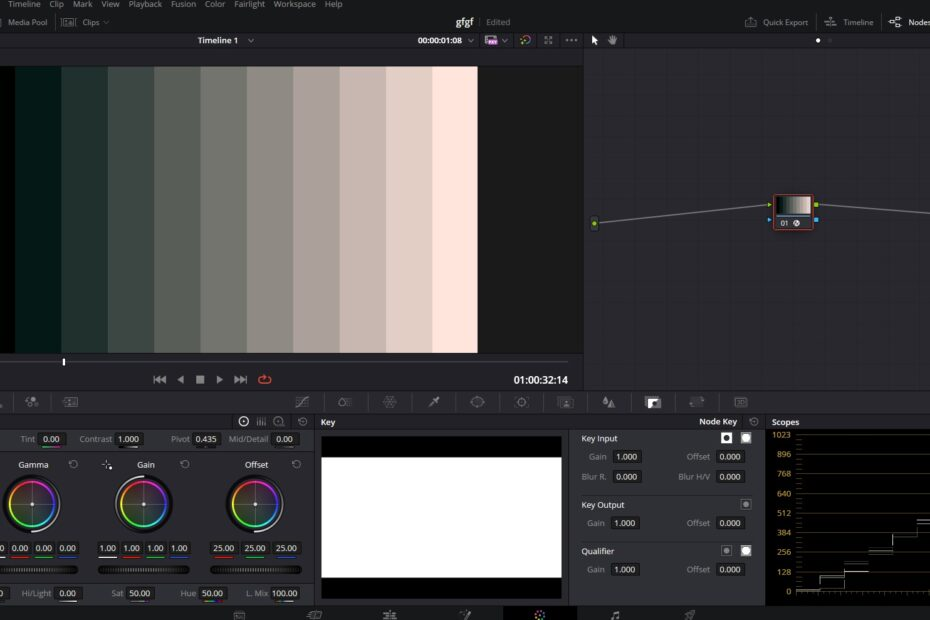This screenshot has height=620, width=930.
Task: Click the Media Pool button
Action: tap(28, 22)
